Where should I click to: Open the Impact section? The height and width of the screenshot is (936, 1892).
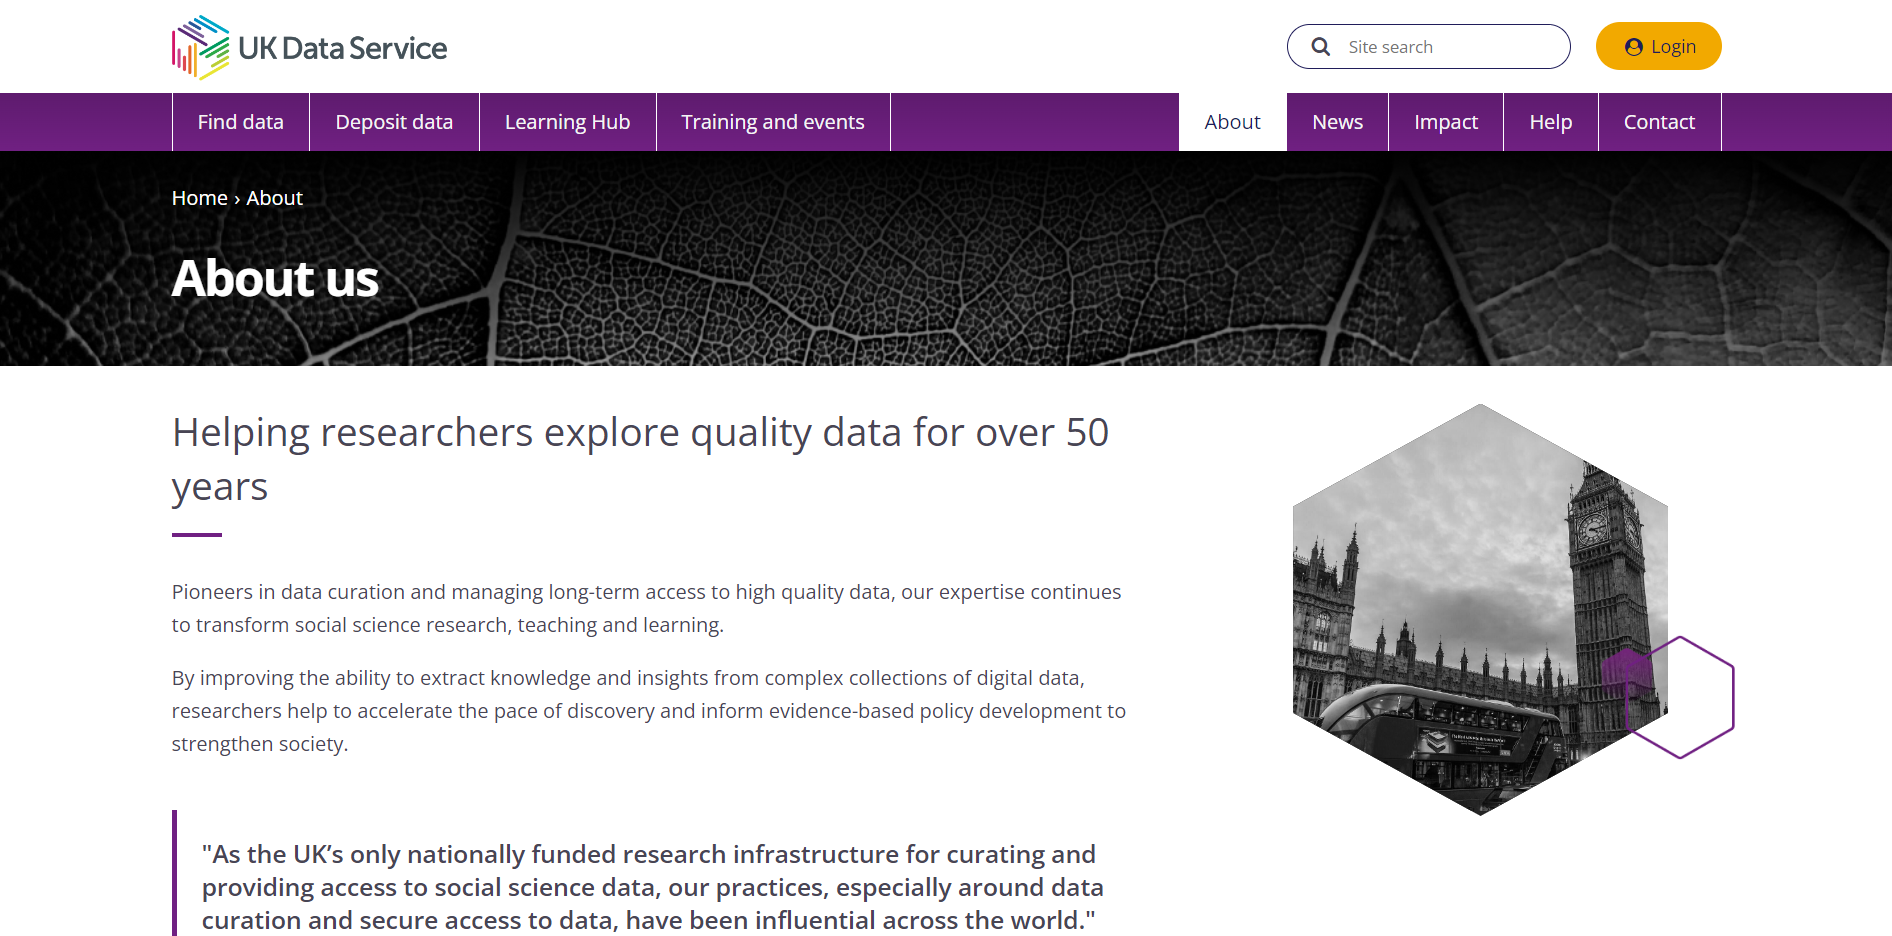(1445, 122)
